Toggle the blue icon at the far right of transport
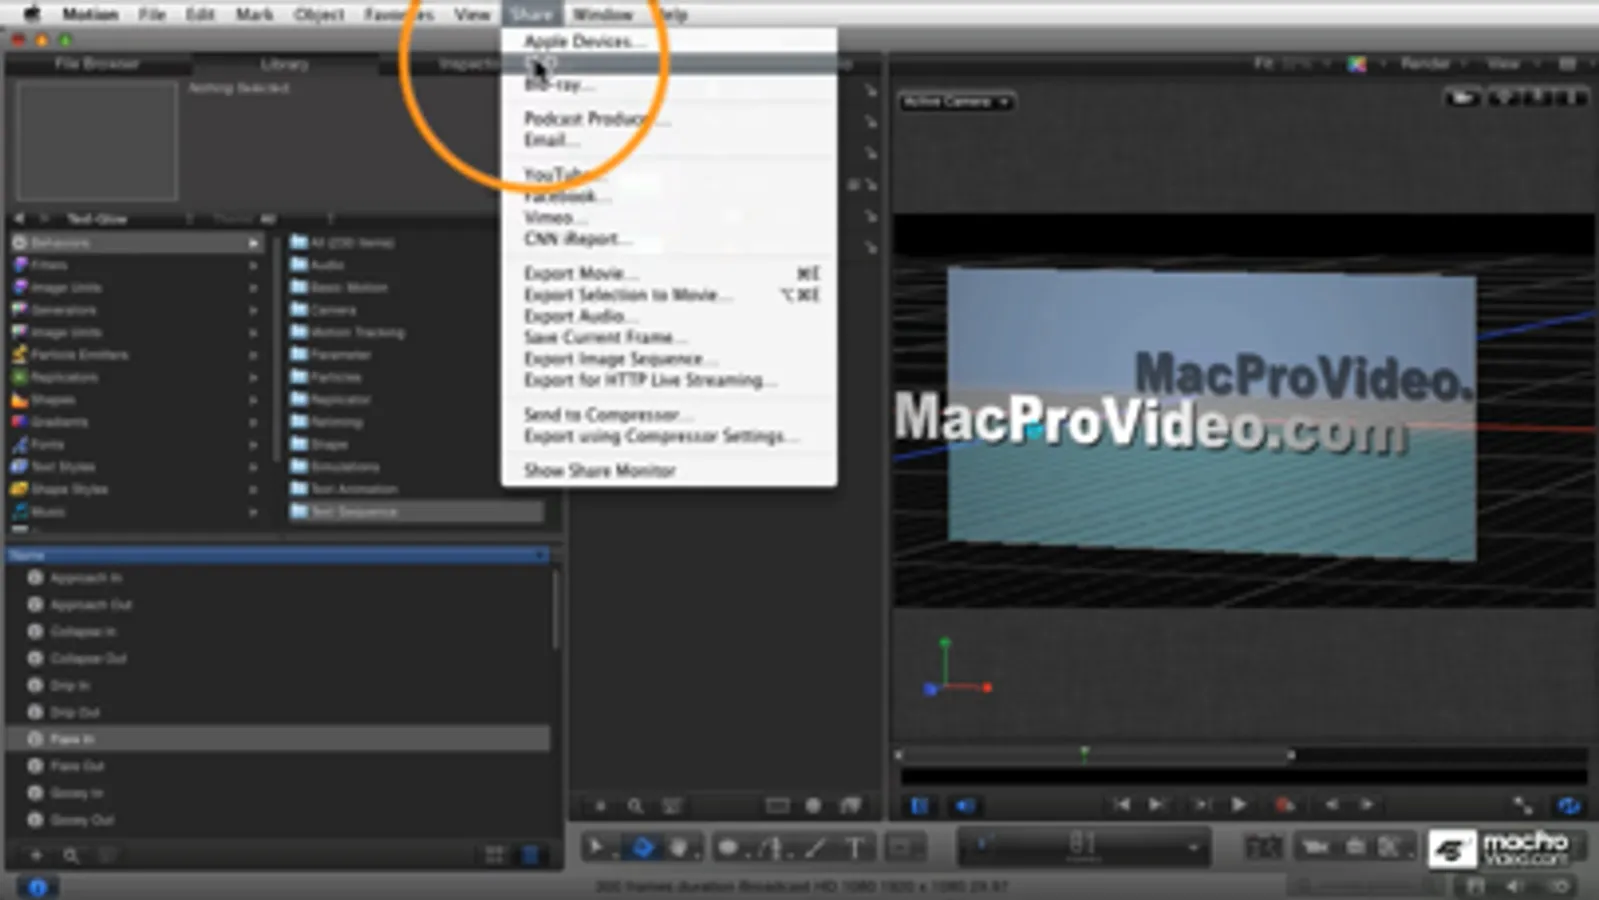This screenshot has width=1599, height=900. point(1569,805)
